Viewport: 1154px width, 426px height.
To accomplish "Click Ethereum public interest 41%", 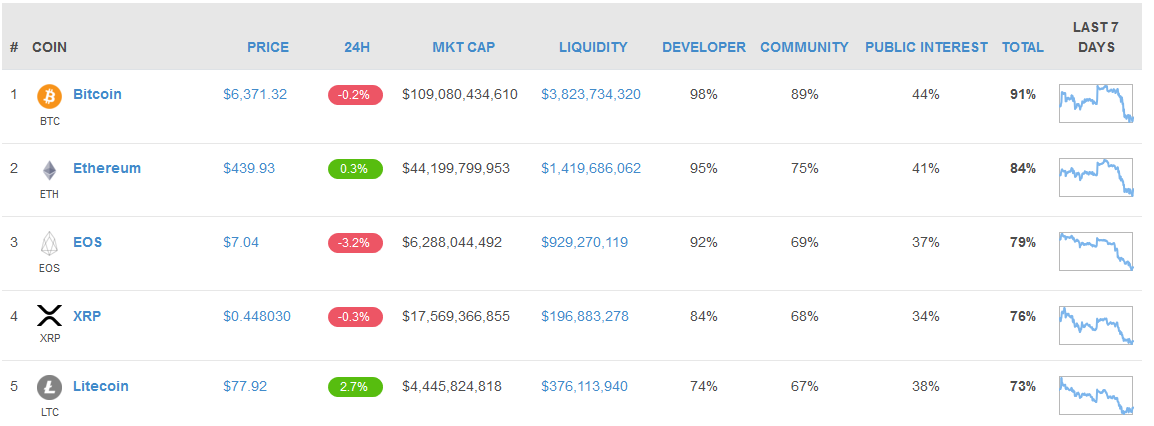I will pyautogui.click(x=925, y=168).
